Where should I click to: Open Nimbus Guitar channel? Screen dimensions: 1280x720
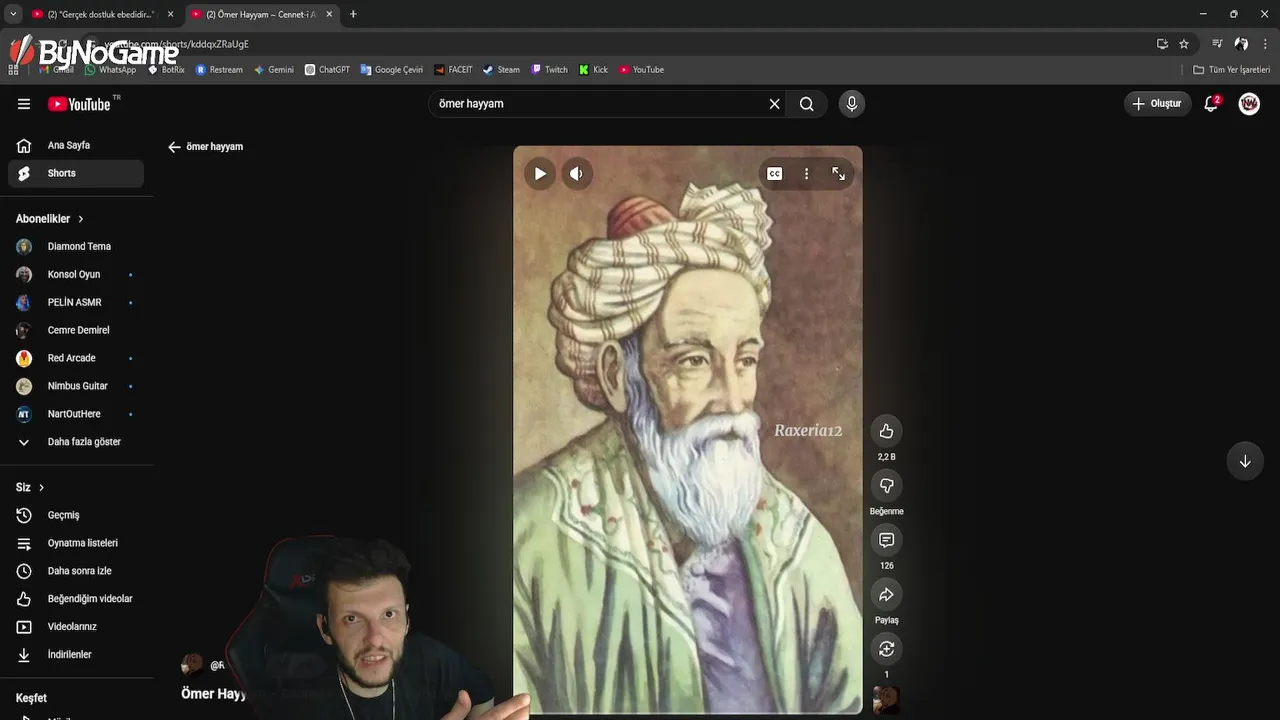click(76, 386)
